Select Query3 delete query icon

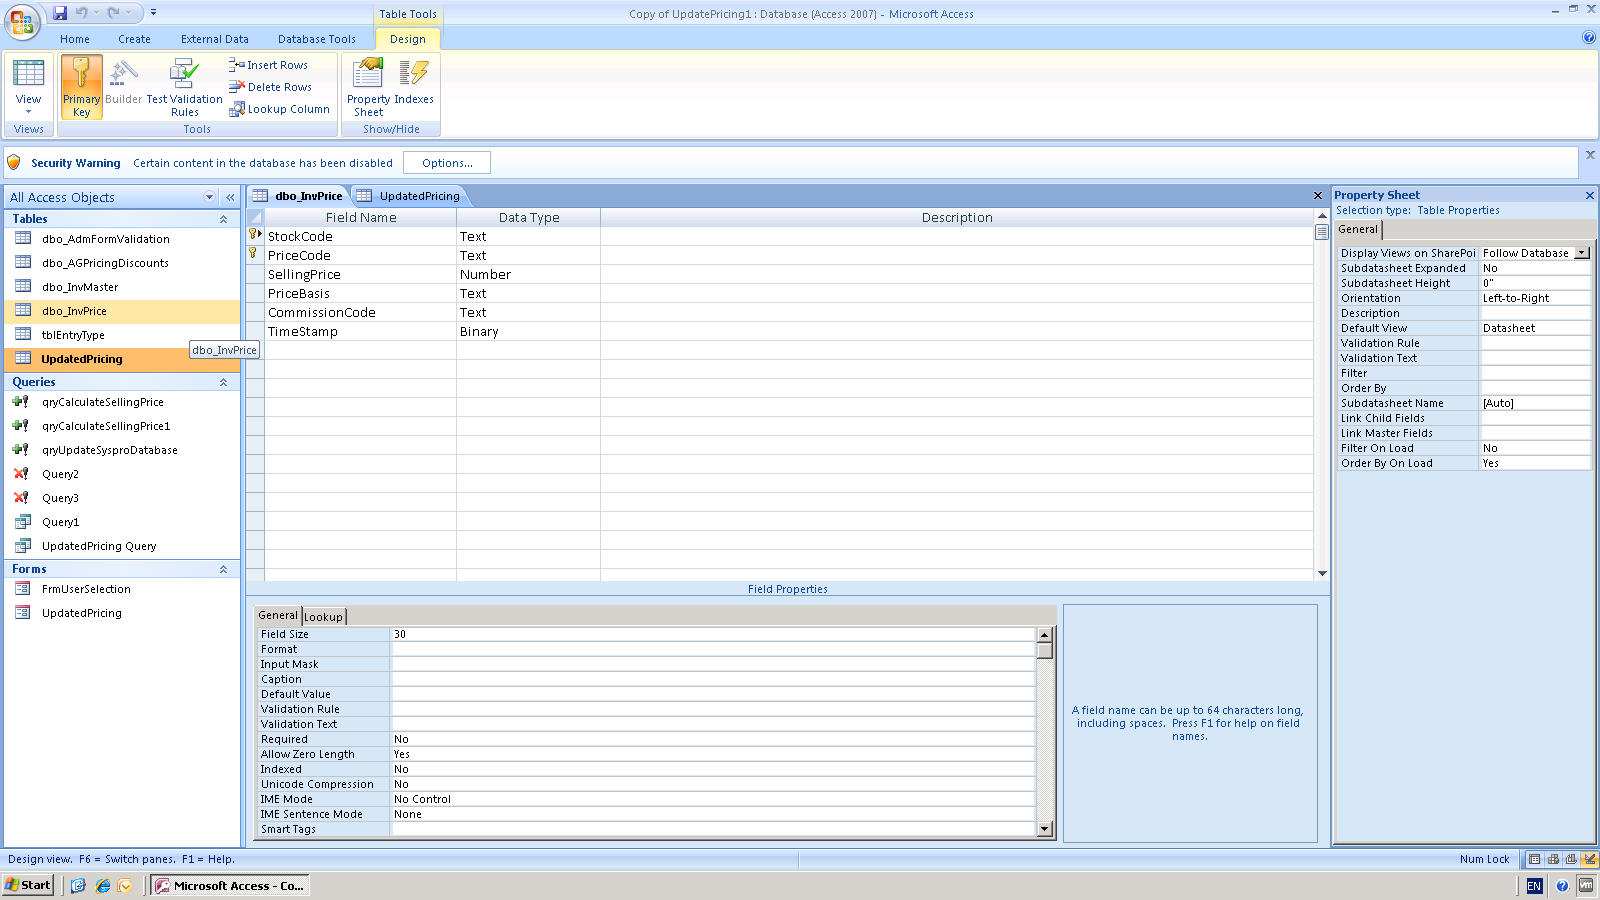point(21,497)
